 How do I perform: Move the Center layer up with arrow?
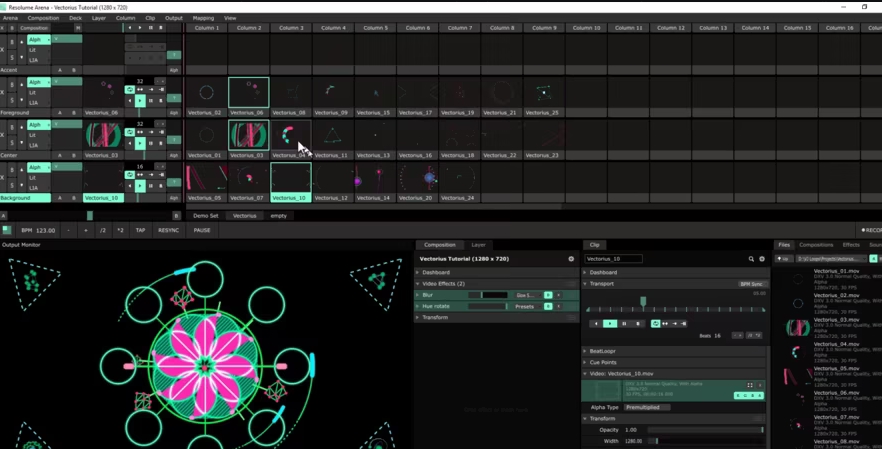click(x=21, y=127)
